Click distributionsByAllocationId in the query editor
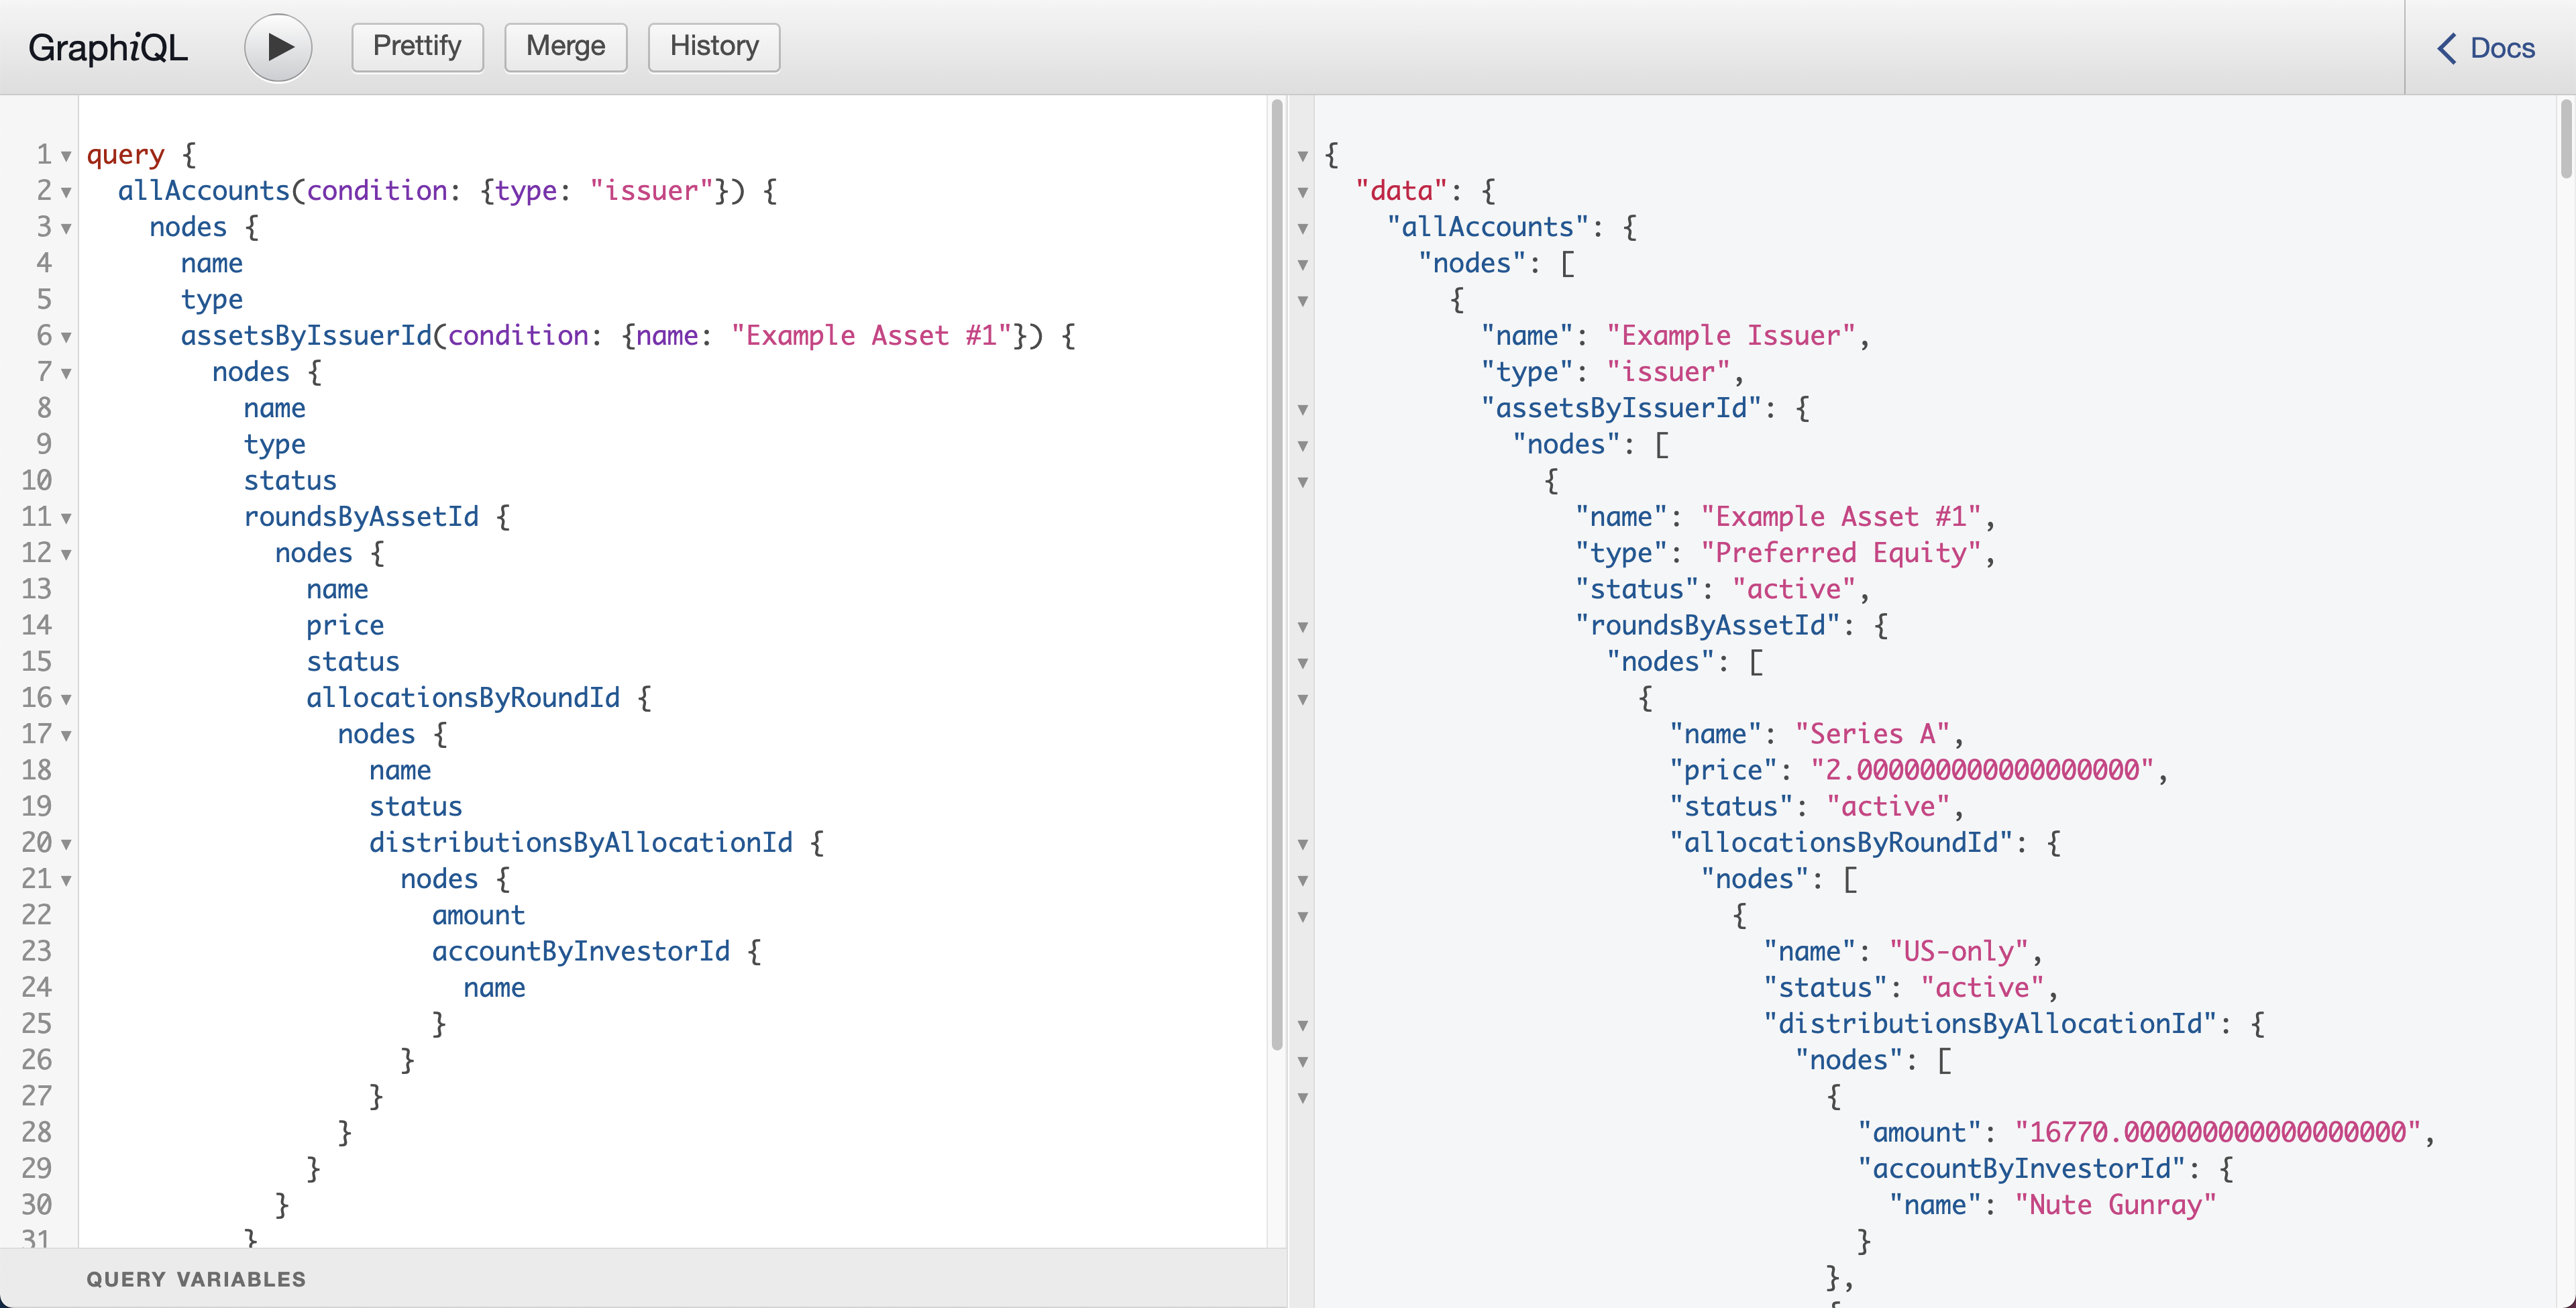This screenshot has width=2576, height=1308. click(x=581, y=843)
